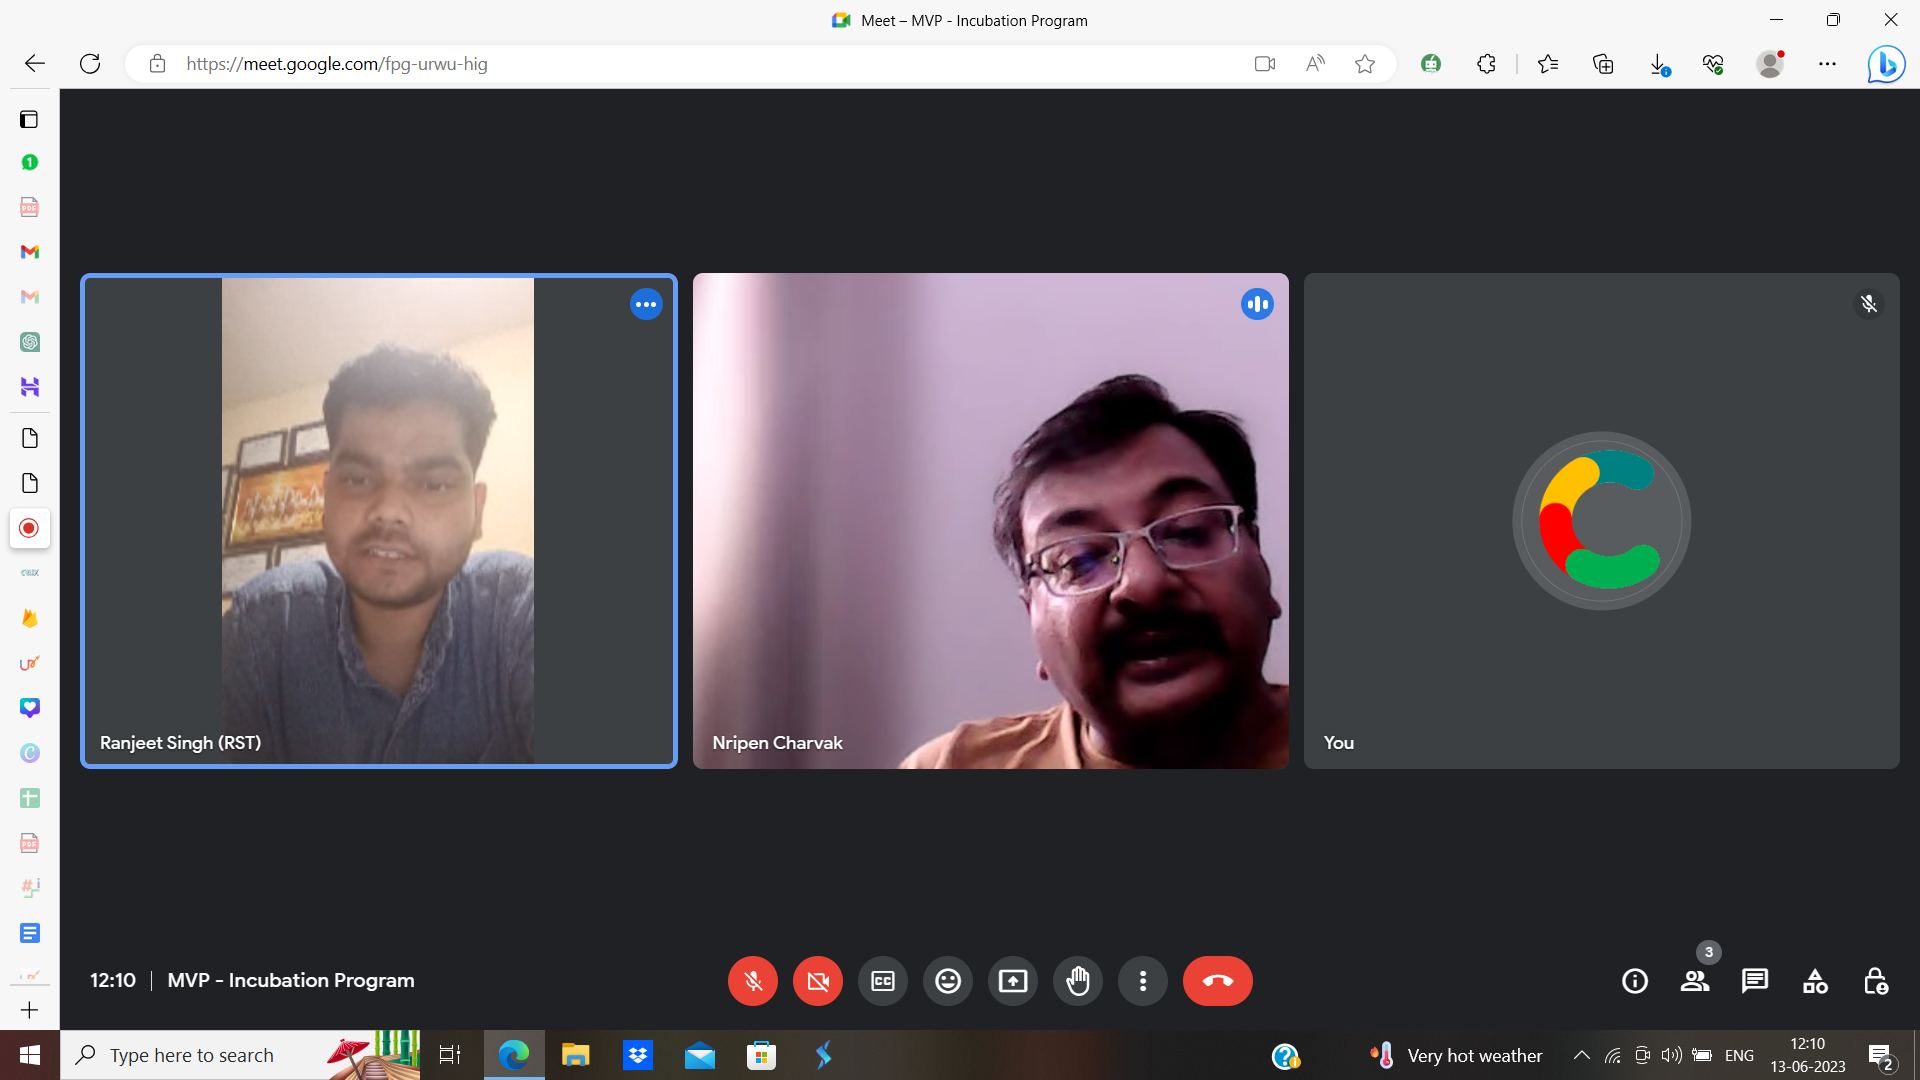Go back in the browser
The width and height of the screenshot is (1920, 1080).
click(x=35, y=64)
